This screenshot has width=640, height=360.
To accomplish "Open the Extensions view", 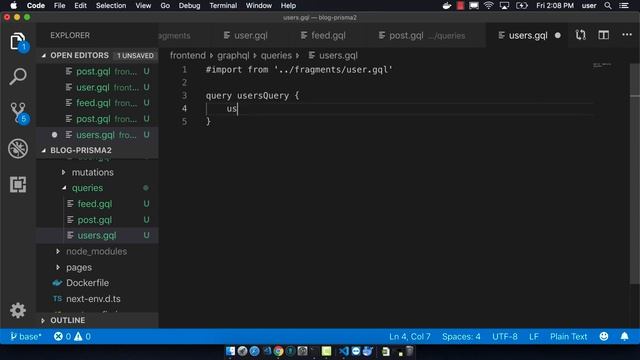I will click(18, 184).
